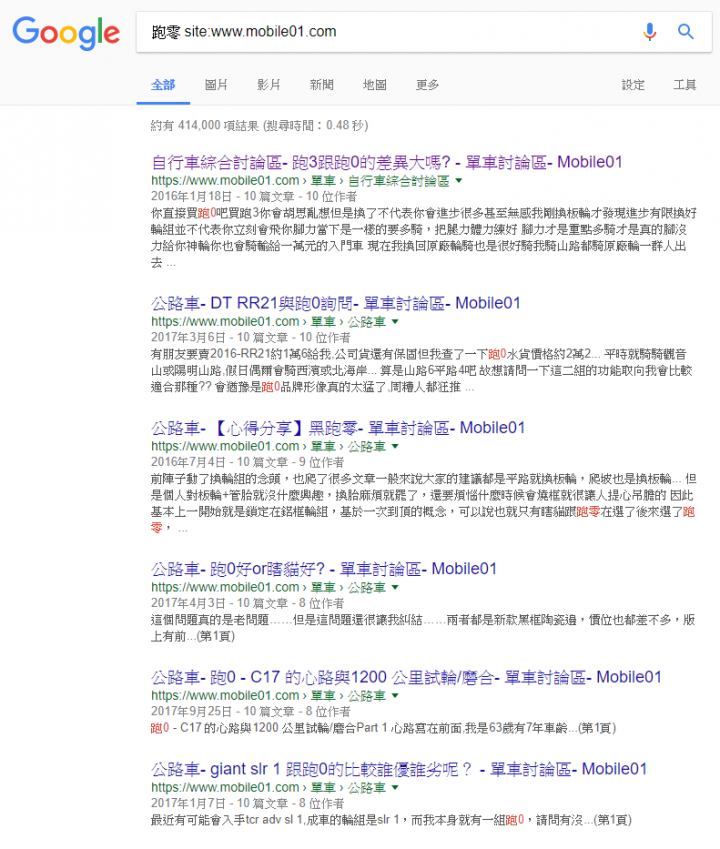Open result DT RR21與跑0詢問

[336, 303]
